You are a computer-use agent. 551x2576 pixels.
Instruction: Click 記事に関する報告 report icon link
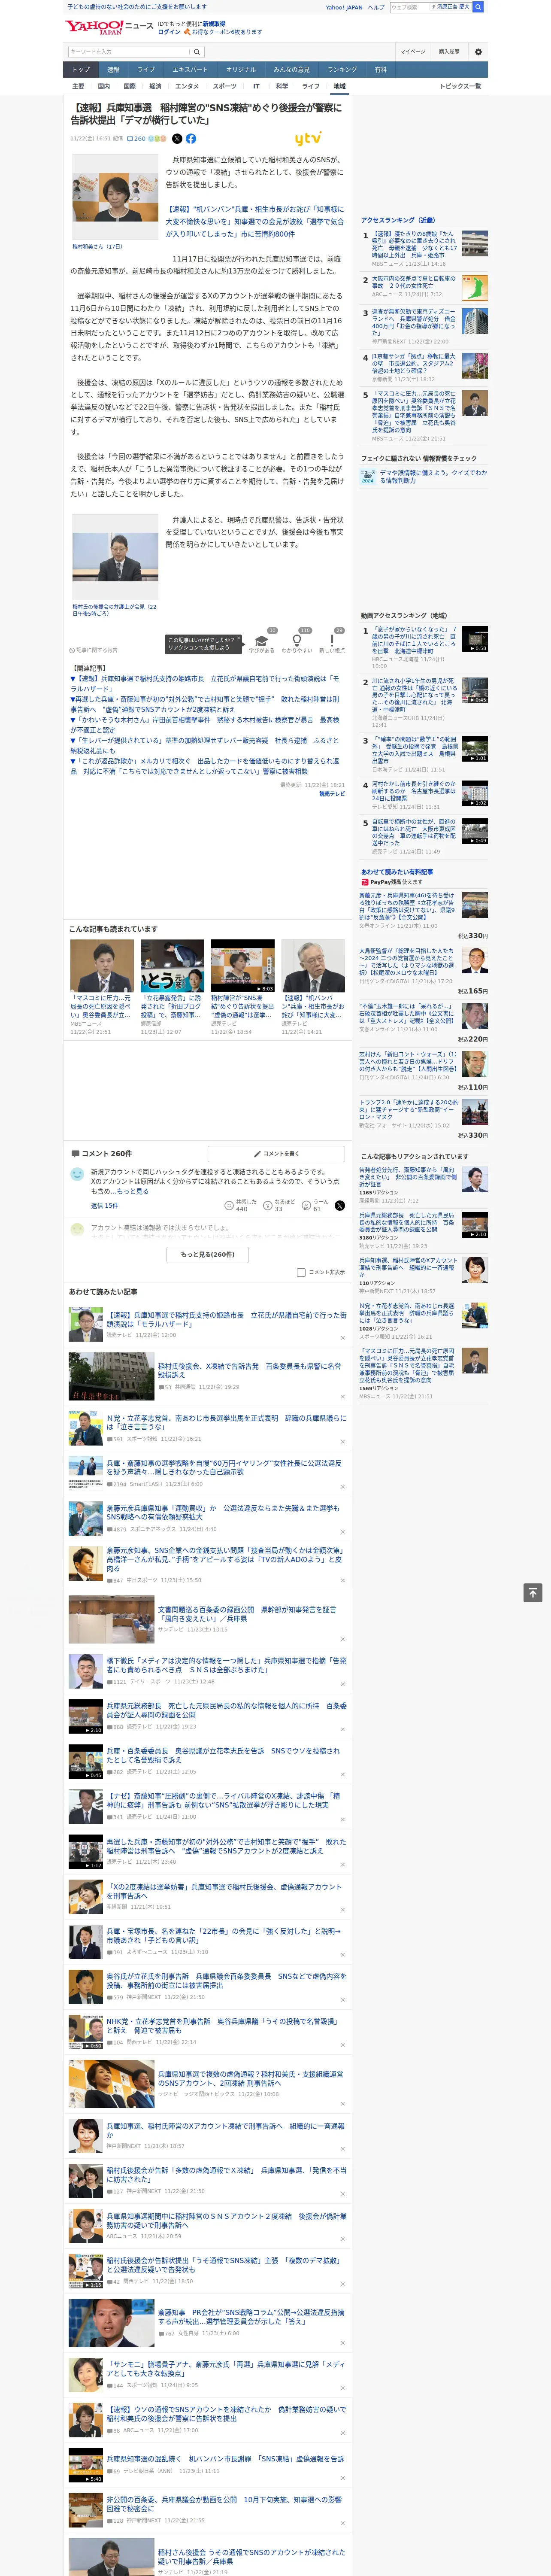point(93,650)
